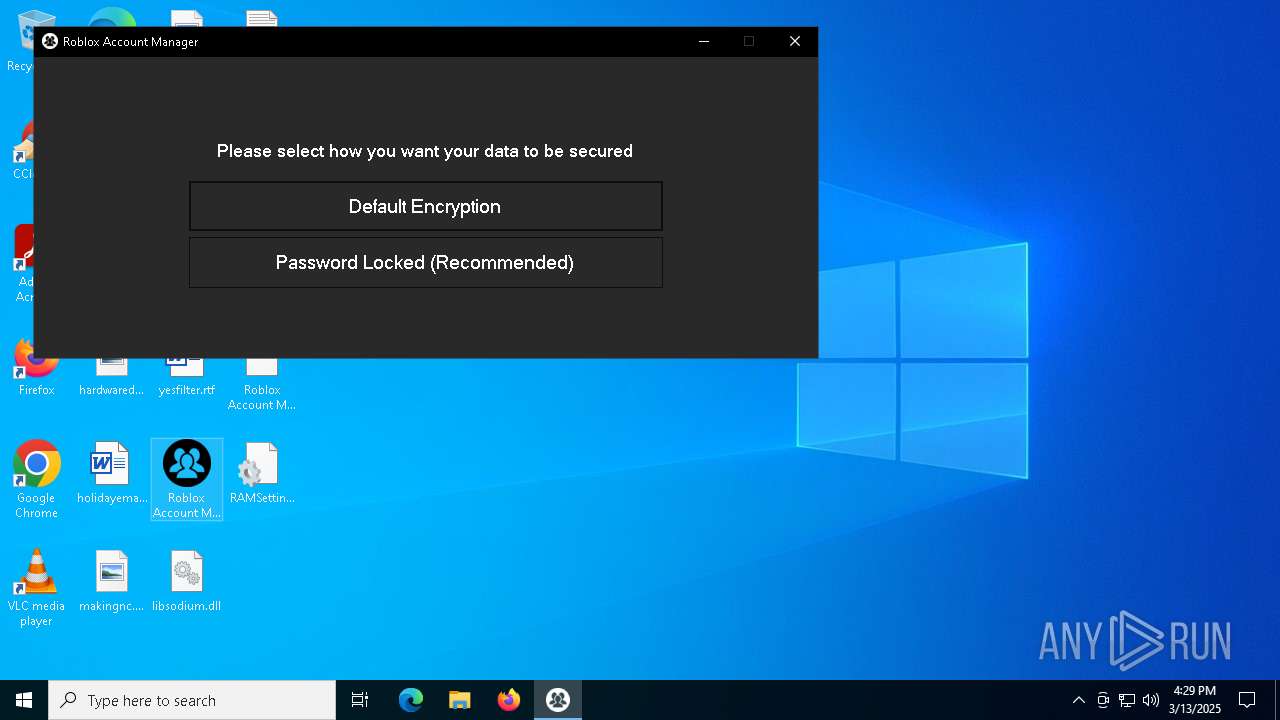This screenshot has height=720, width=1280.
Task: Select the Roblox Account Manager desktop app icon
Action: tap(187, 479)
